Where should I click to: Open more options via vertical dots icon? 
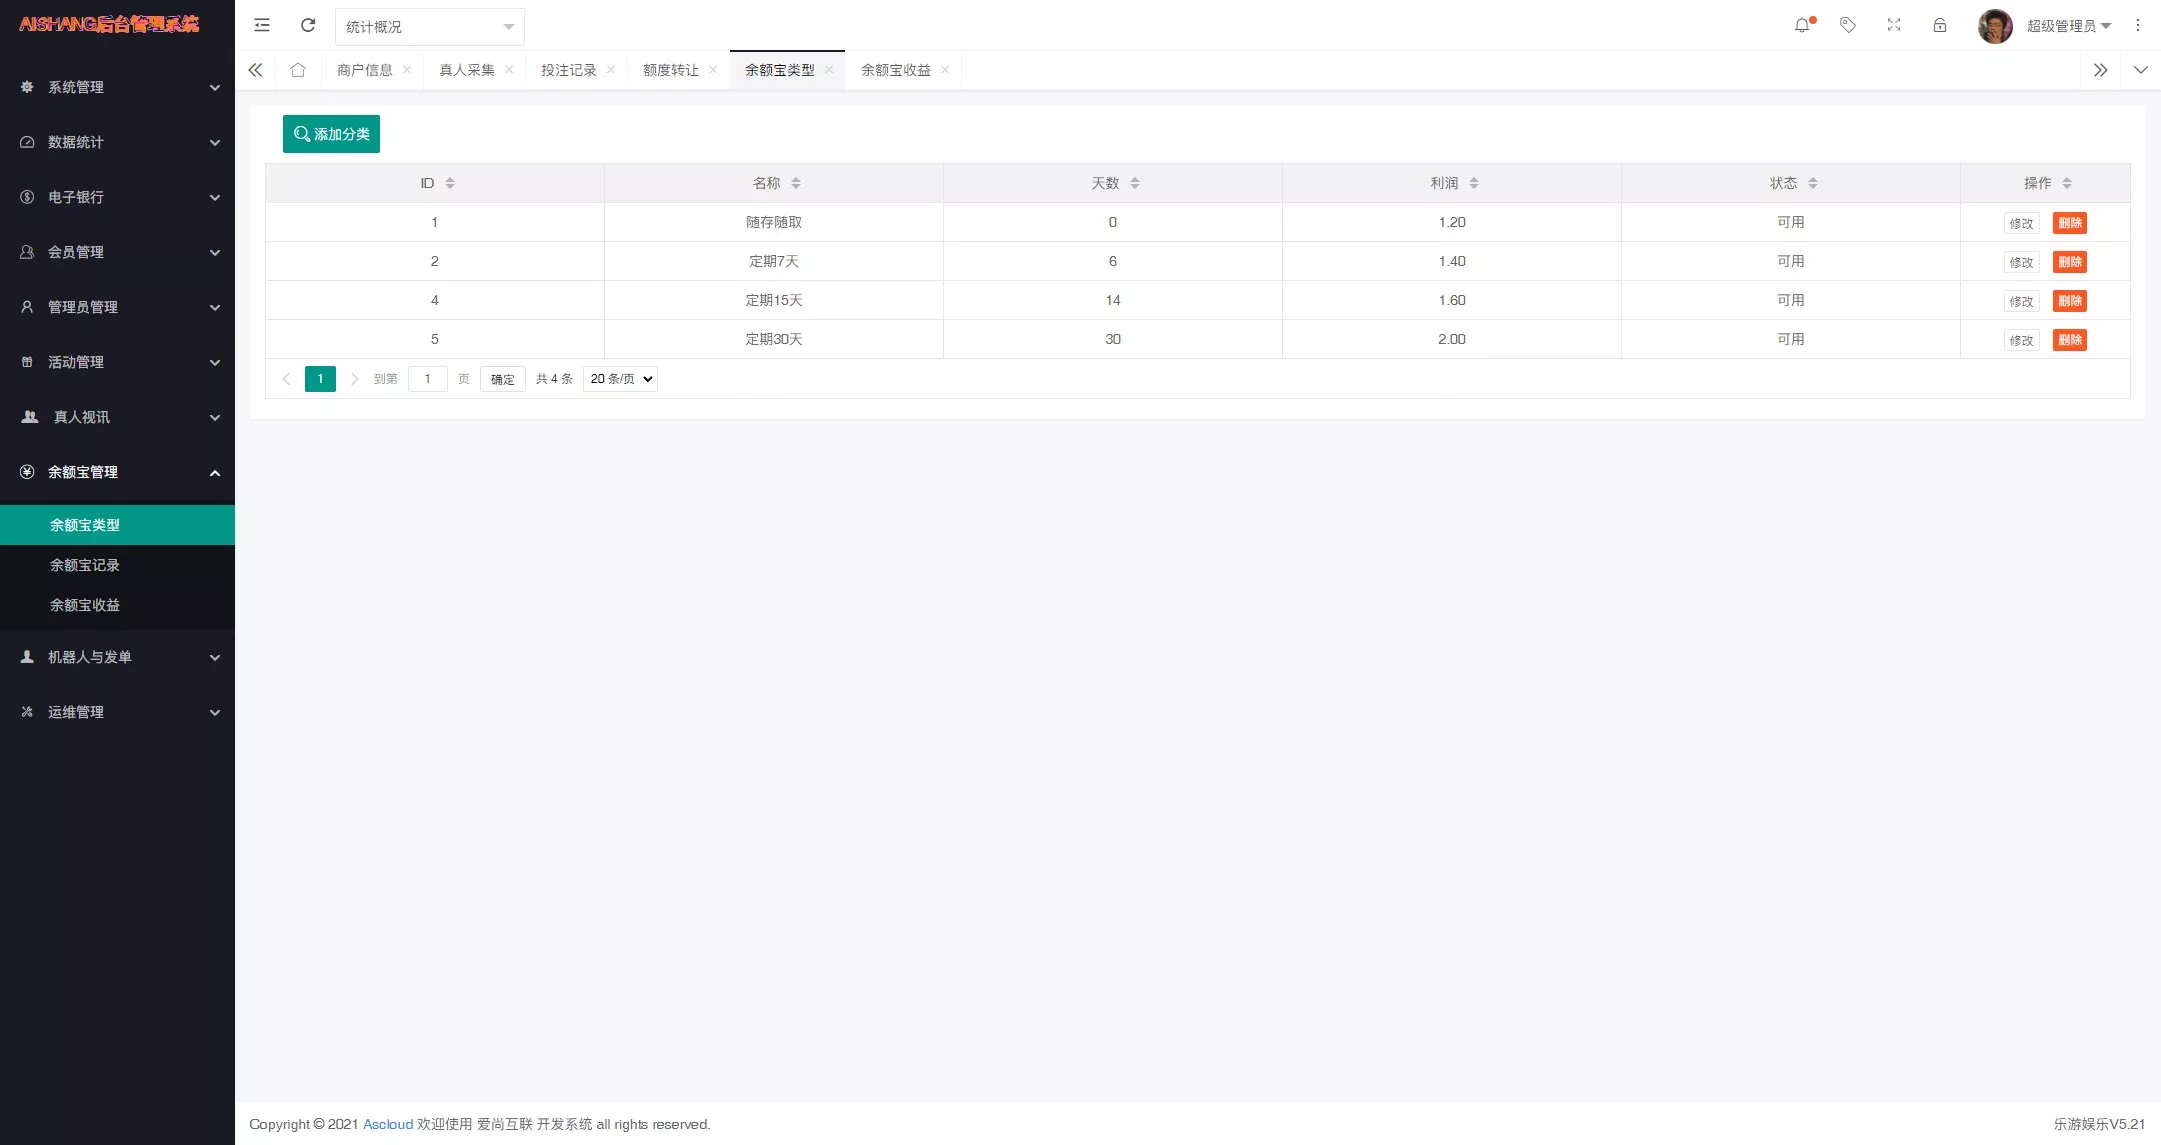click(x=2137, y=25)
